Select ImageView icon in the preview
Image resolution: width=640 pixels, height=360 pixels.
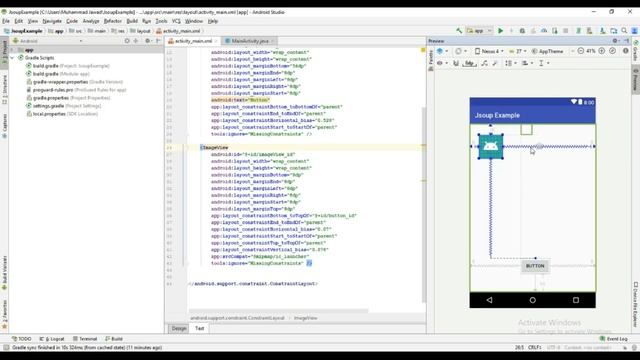pyautogui.click(x=490, y=146)
